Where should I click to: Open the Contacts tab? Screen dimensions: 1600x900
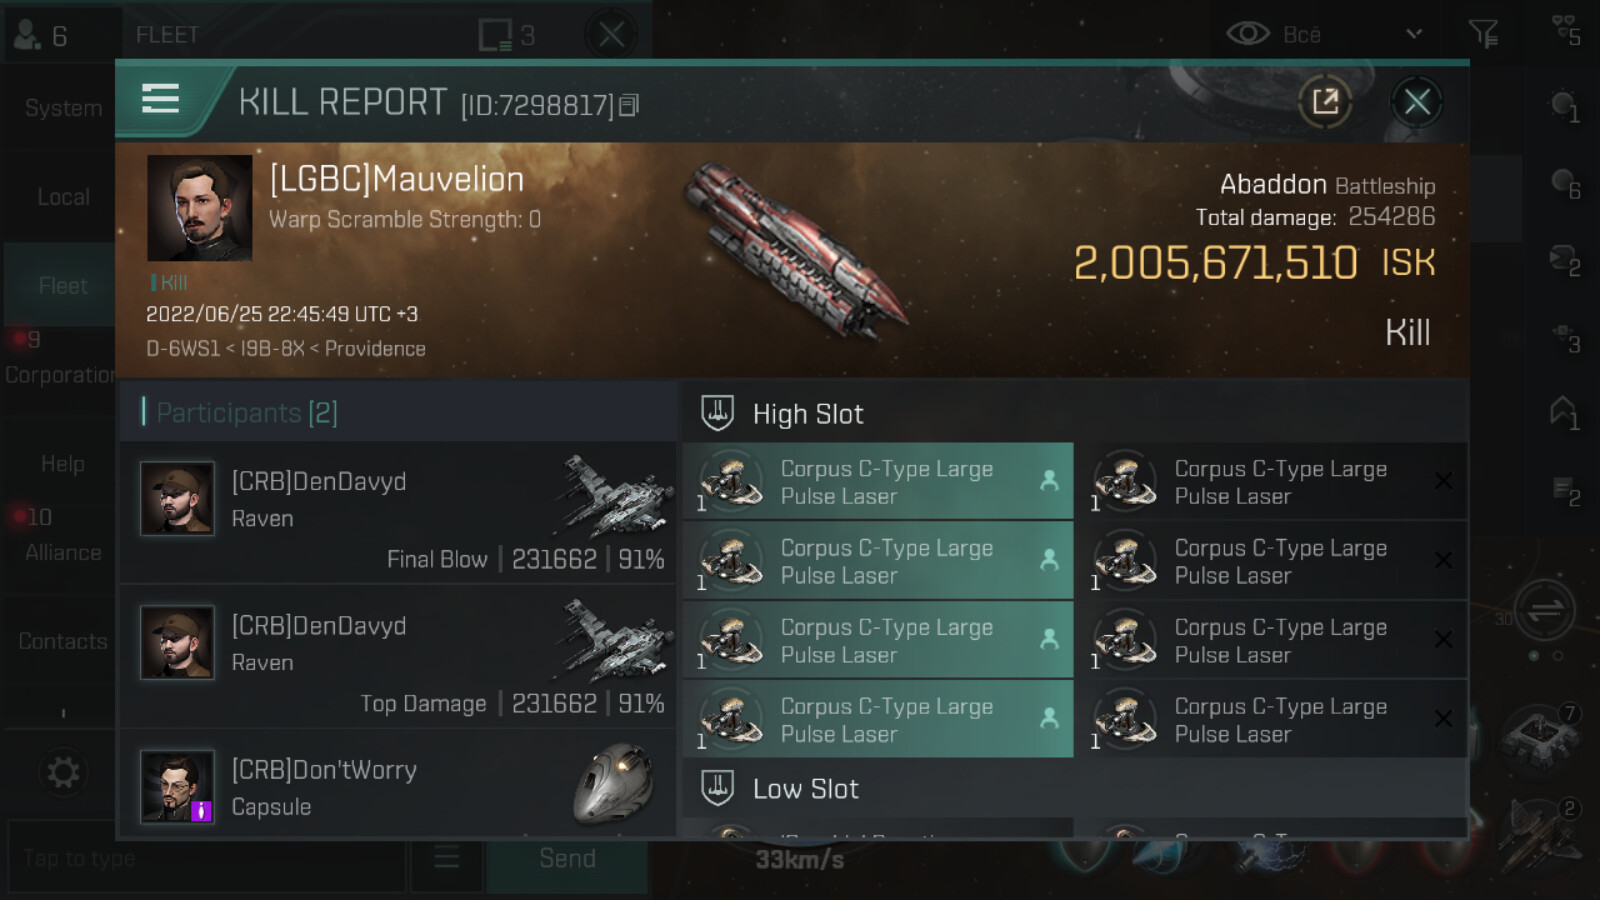tap(63, 641)
